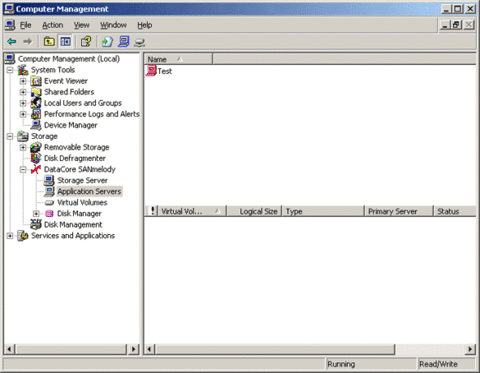Image resolution: width=480 pixels, height=373 pixels.
Task: Select the Device Manager tree label
Action: (x=71, y=125)
